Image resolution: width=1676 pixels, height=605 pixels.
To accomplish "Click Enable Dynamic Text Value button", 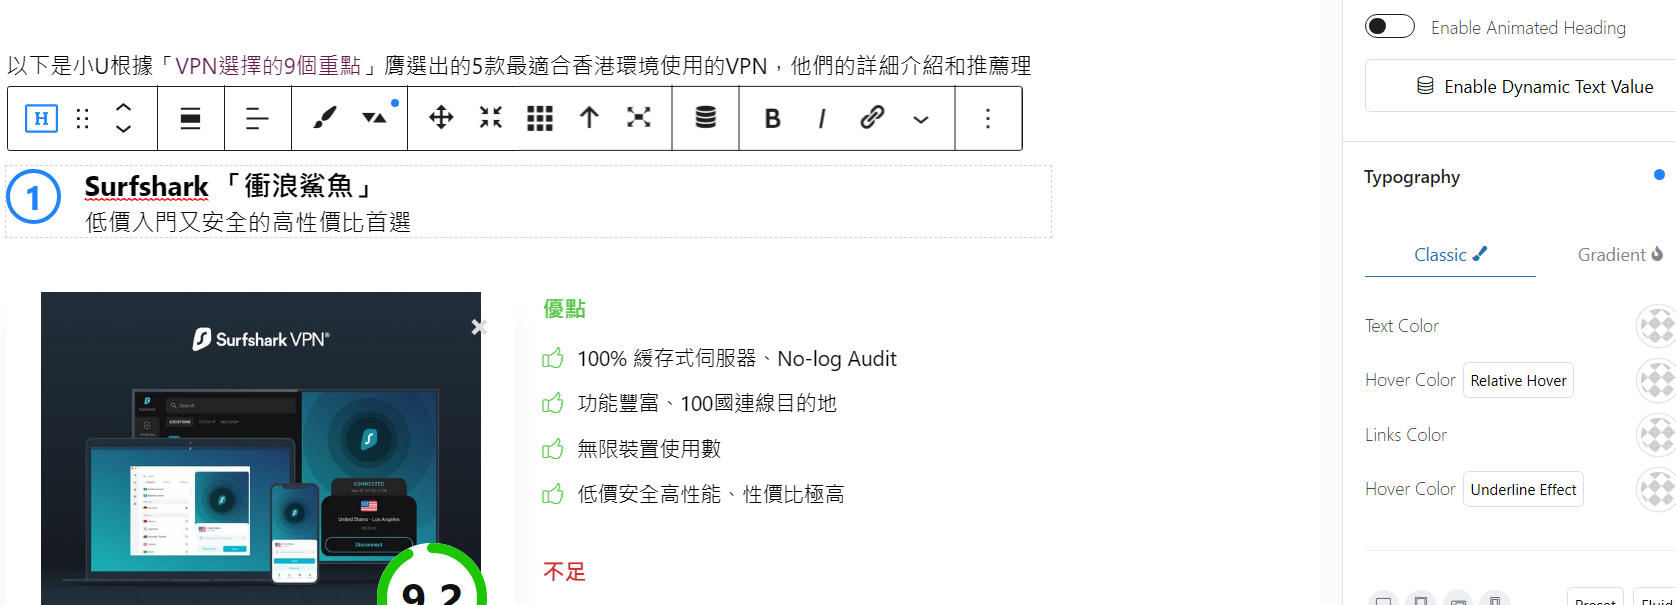I will [1534, 86].
